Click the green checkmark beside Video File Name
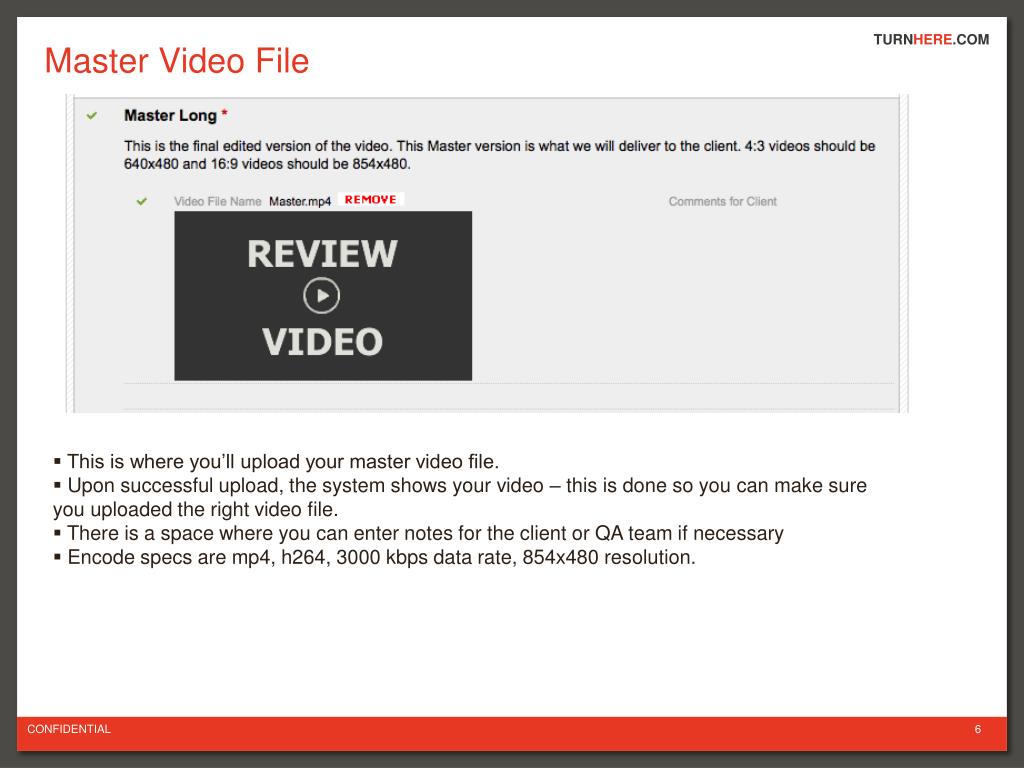1024x768 pixels. click(x=142, y=201)
